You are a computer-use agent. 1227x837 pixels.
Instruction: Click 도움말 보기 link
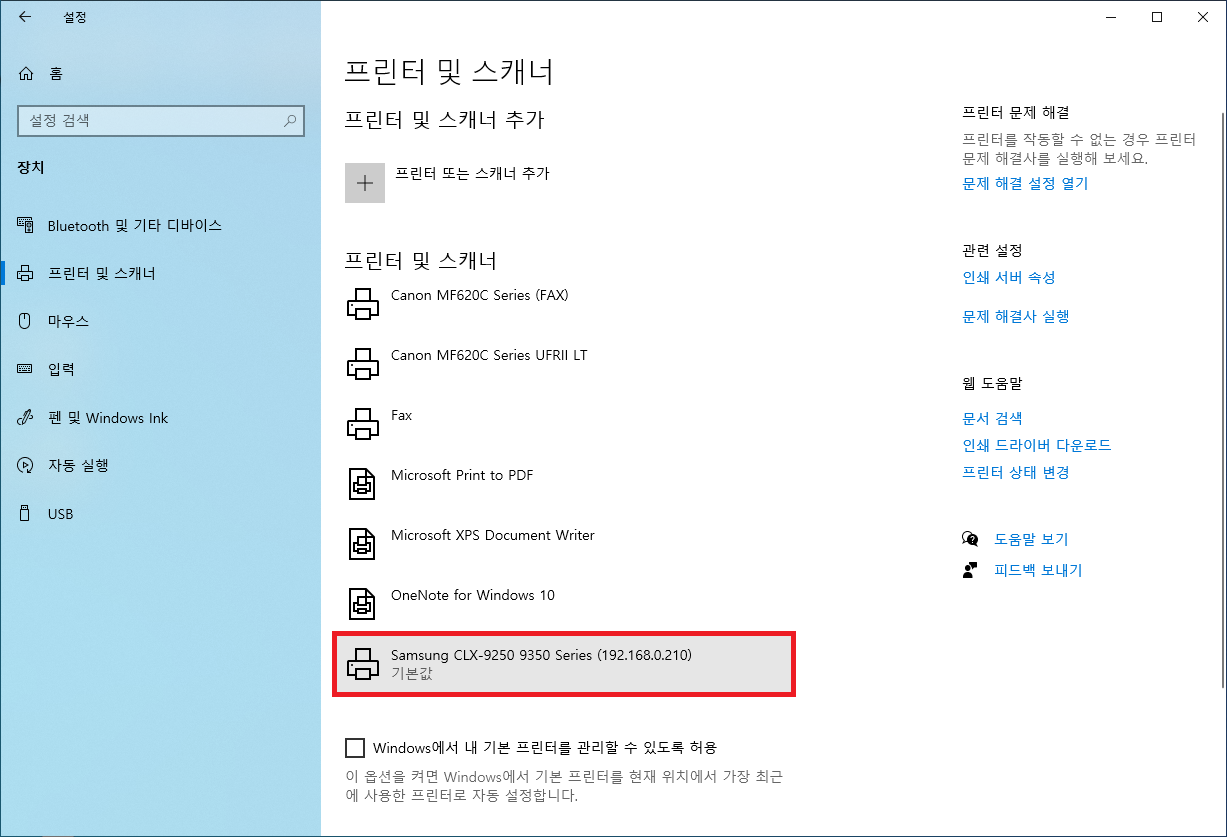click(1031, 539)
